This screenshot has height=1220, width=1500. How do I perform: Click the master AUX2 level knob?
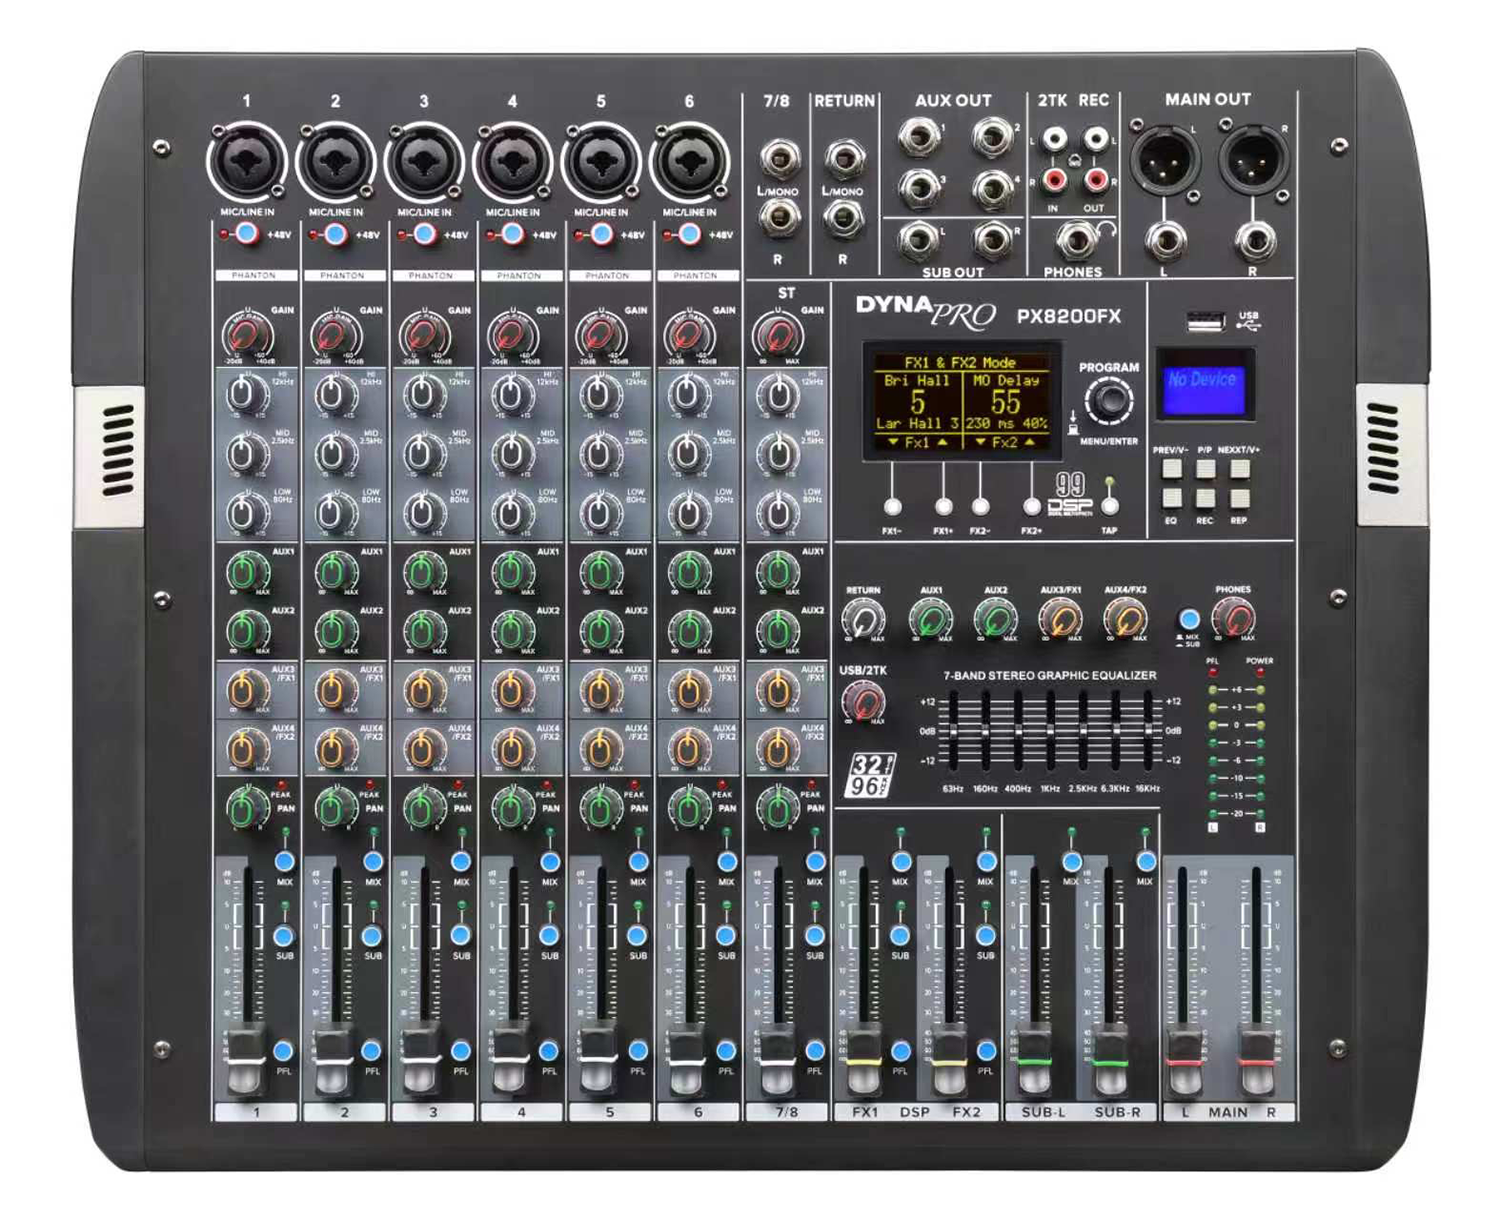995,620
